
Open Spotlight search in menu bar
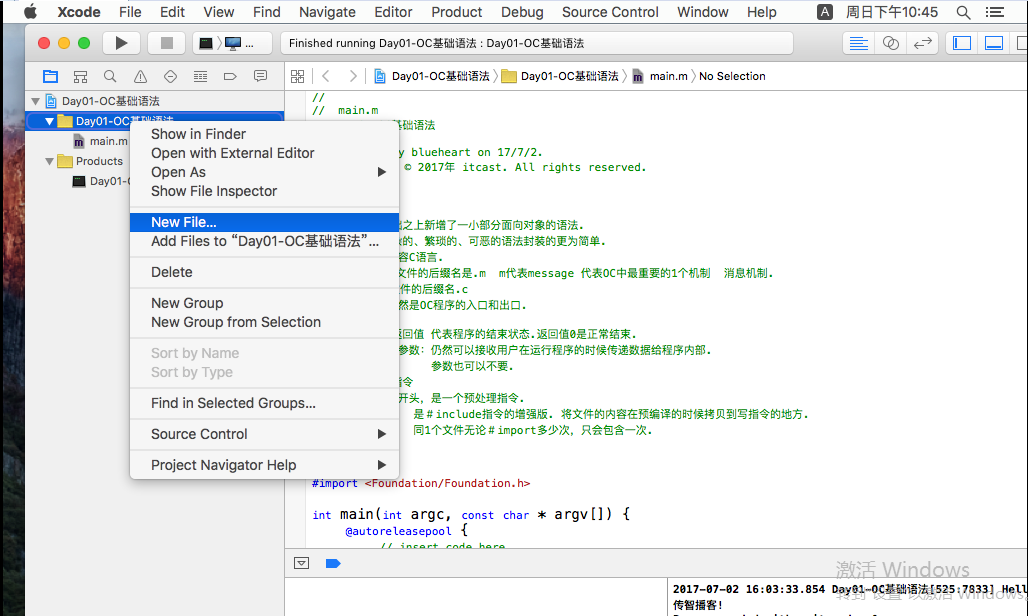click(x=963, y=12)
